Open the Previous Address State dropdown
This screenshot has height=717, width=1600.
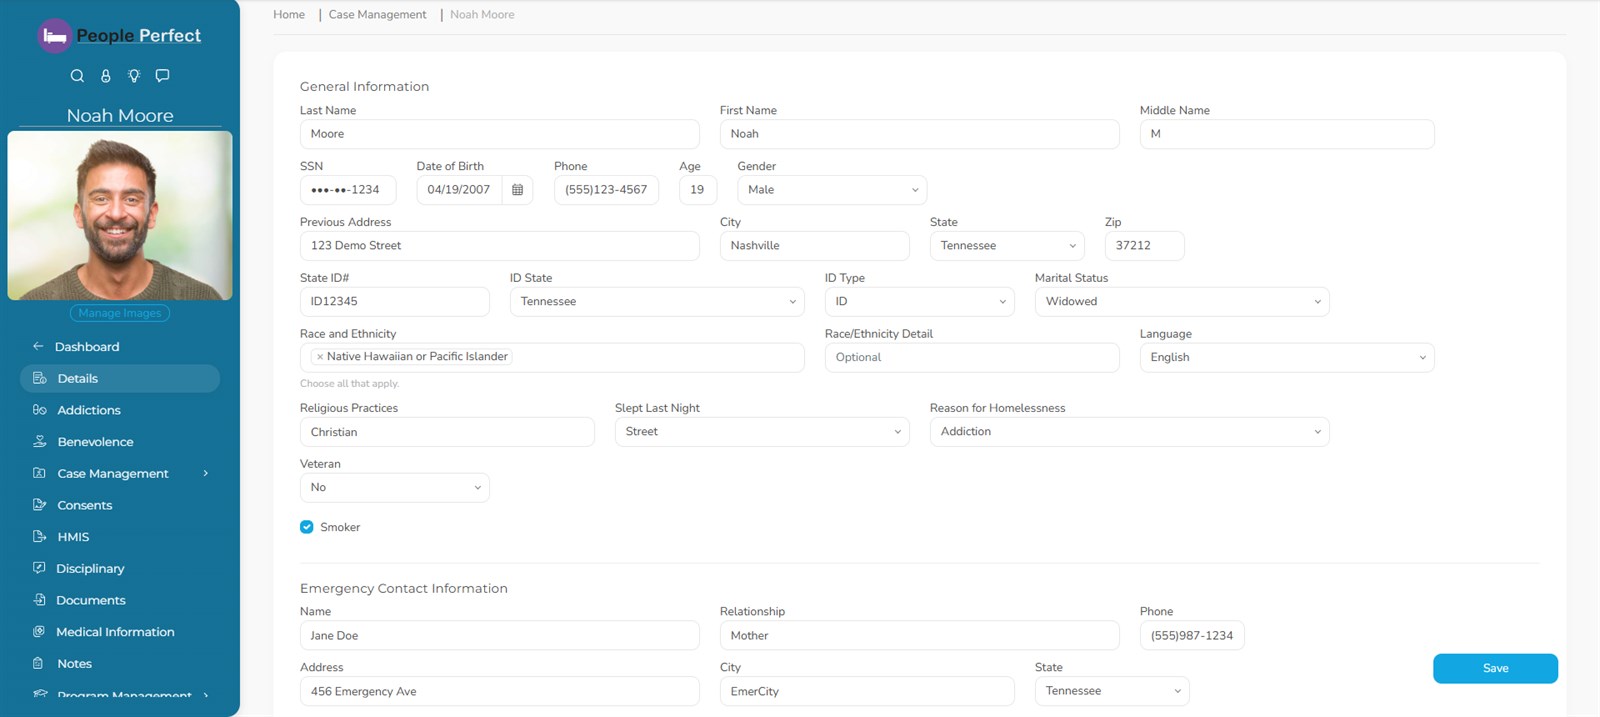(x=1007, y=246)
